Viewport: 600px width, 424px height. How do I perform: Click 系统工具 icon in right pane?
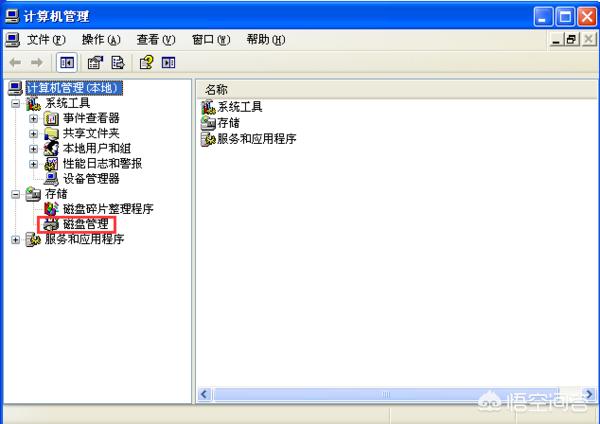tap(209, 107)
